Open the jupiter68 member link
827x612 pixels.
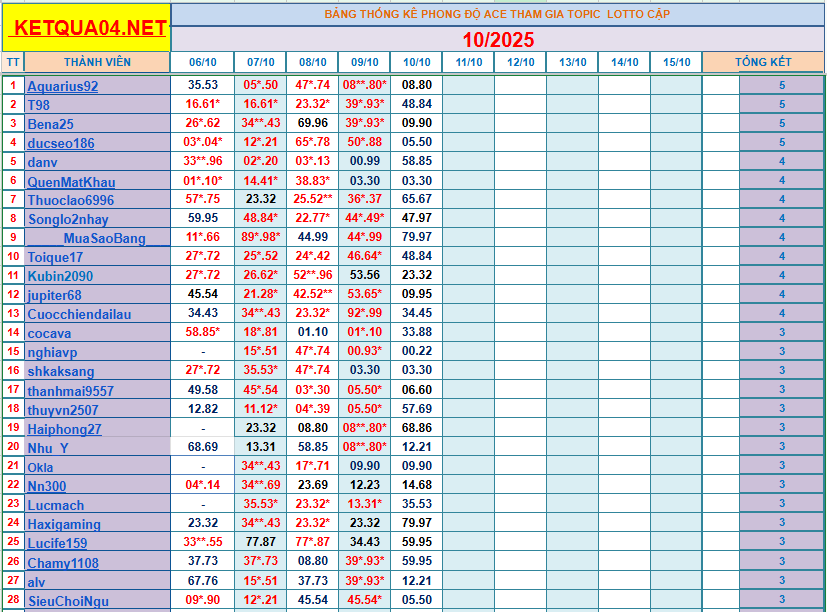pyautogui.click(x=54, y=295)
